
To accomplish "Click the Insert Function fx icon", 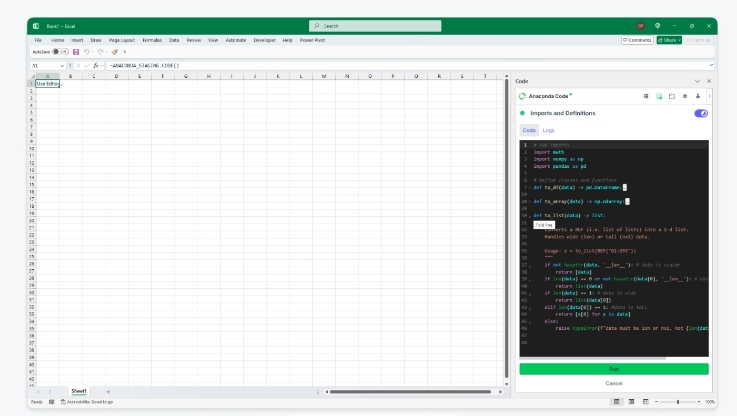I will 96,65.
